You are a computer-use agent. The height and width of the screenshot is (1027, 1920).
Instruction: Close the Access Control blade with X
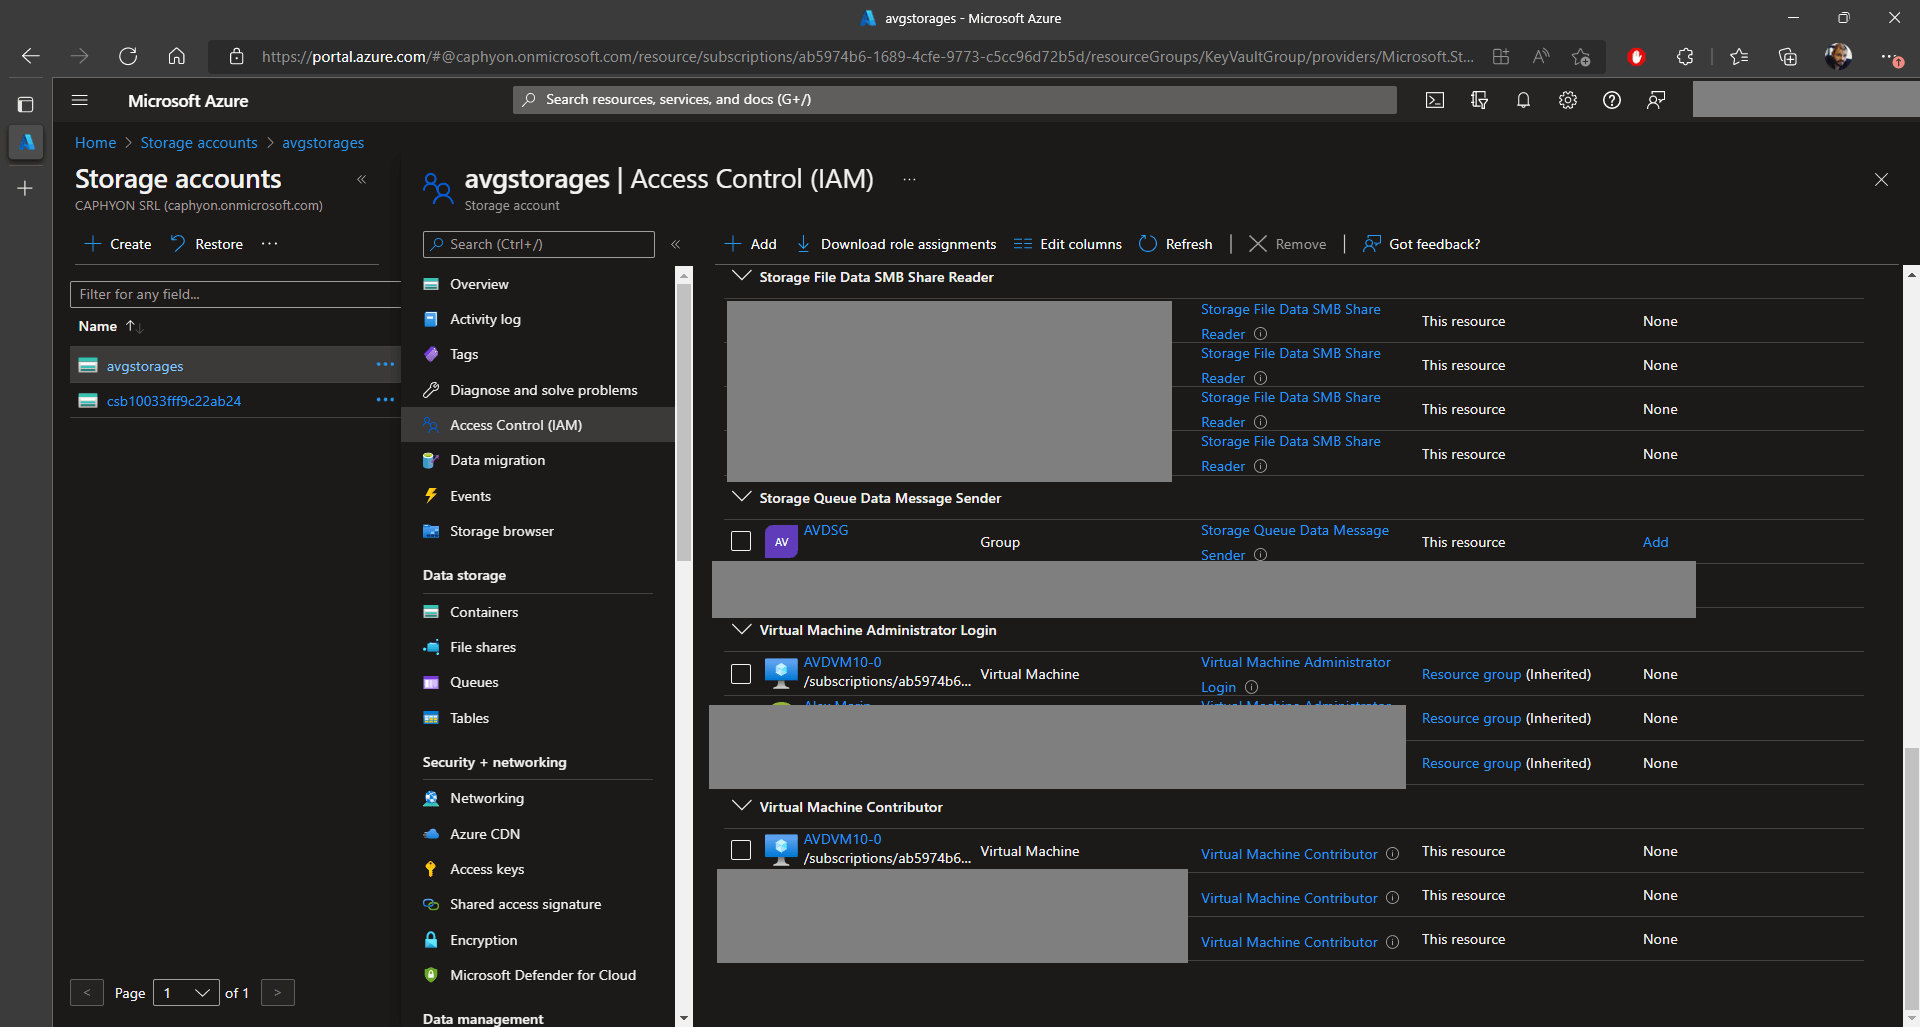coord(1881,180)
